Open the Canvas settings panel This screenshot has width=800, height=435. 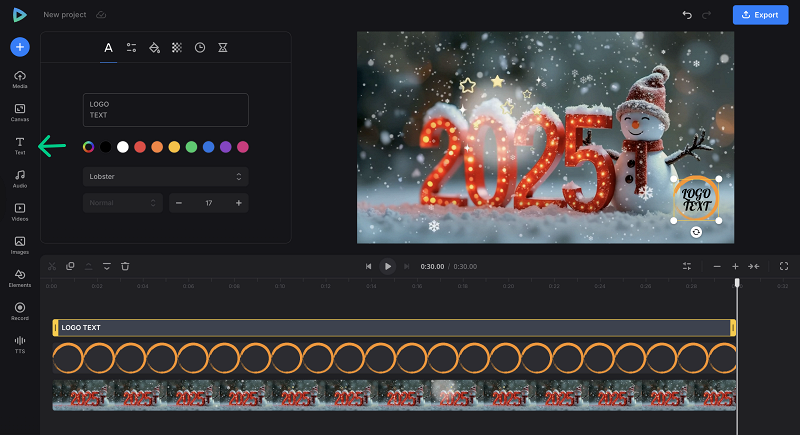(20, 113)
